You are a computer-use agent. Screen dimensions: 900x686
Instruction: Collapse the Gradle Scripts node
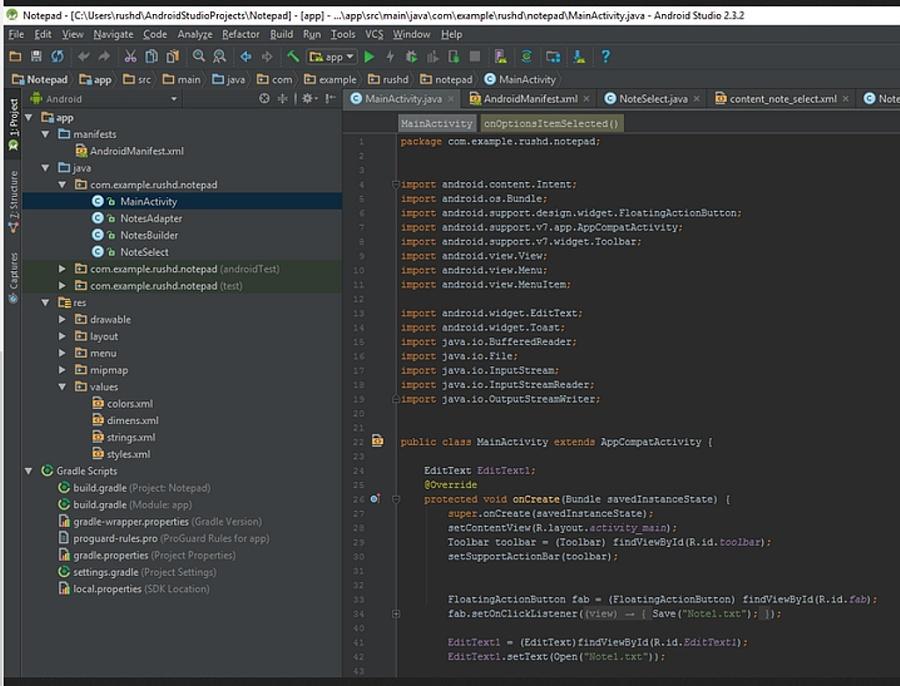[28, 471]
